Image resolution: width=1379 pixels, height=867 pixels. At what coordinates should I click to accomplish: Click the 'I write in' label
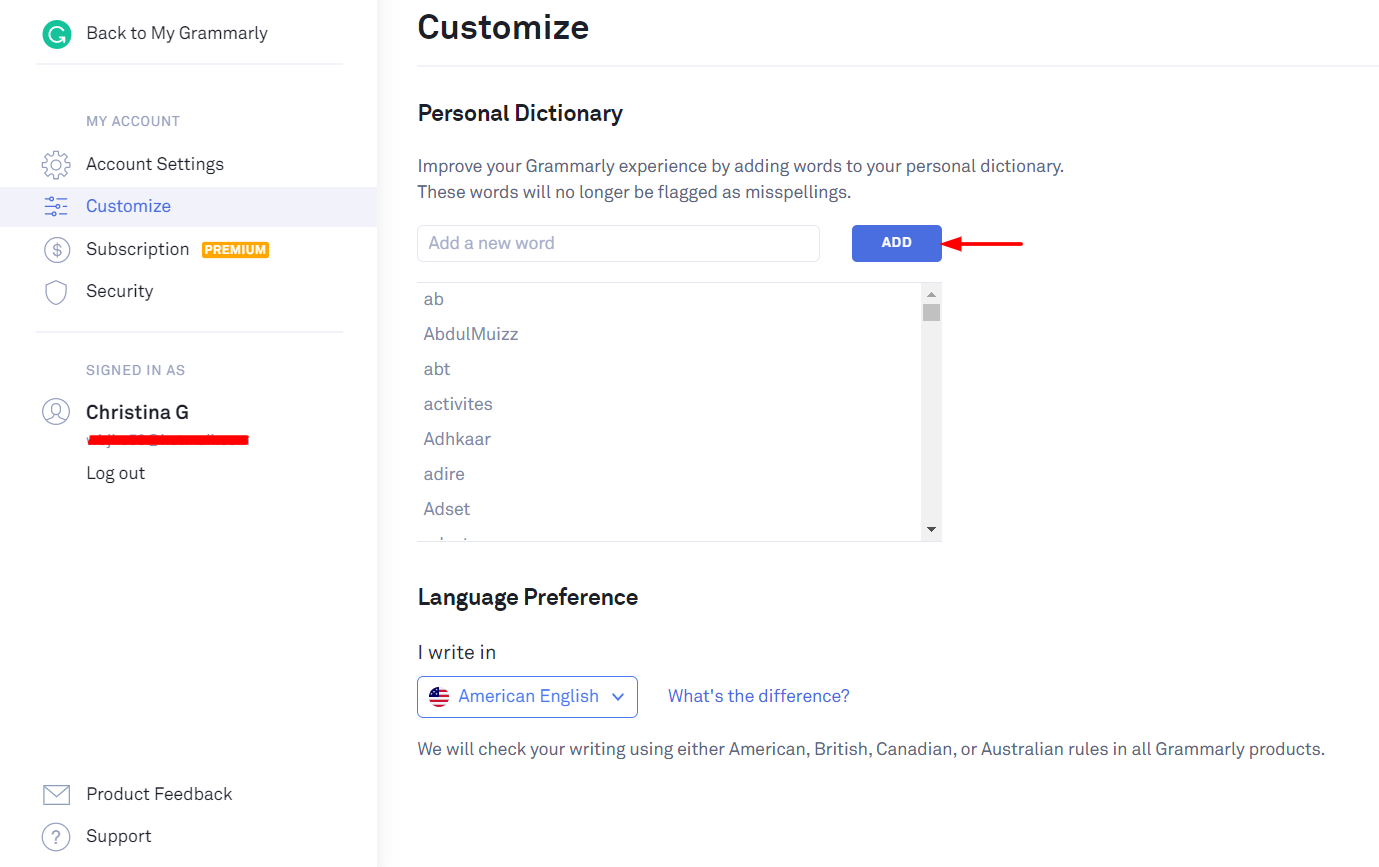tap(457, 652)
